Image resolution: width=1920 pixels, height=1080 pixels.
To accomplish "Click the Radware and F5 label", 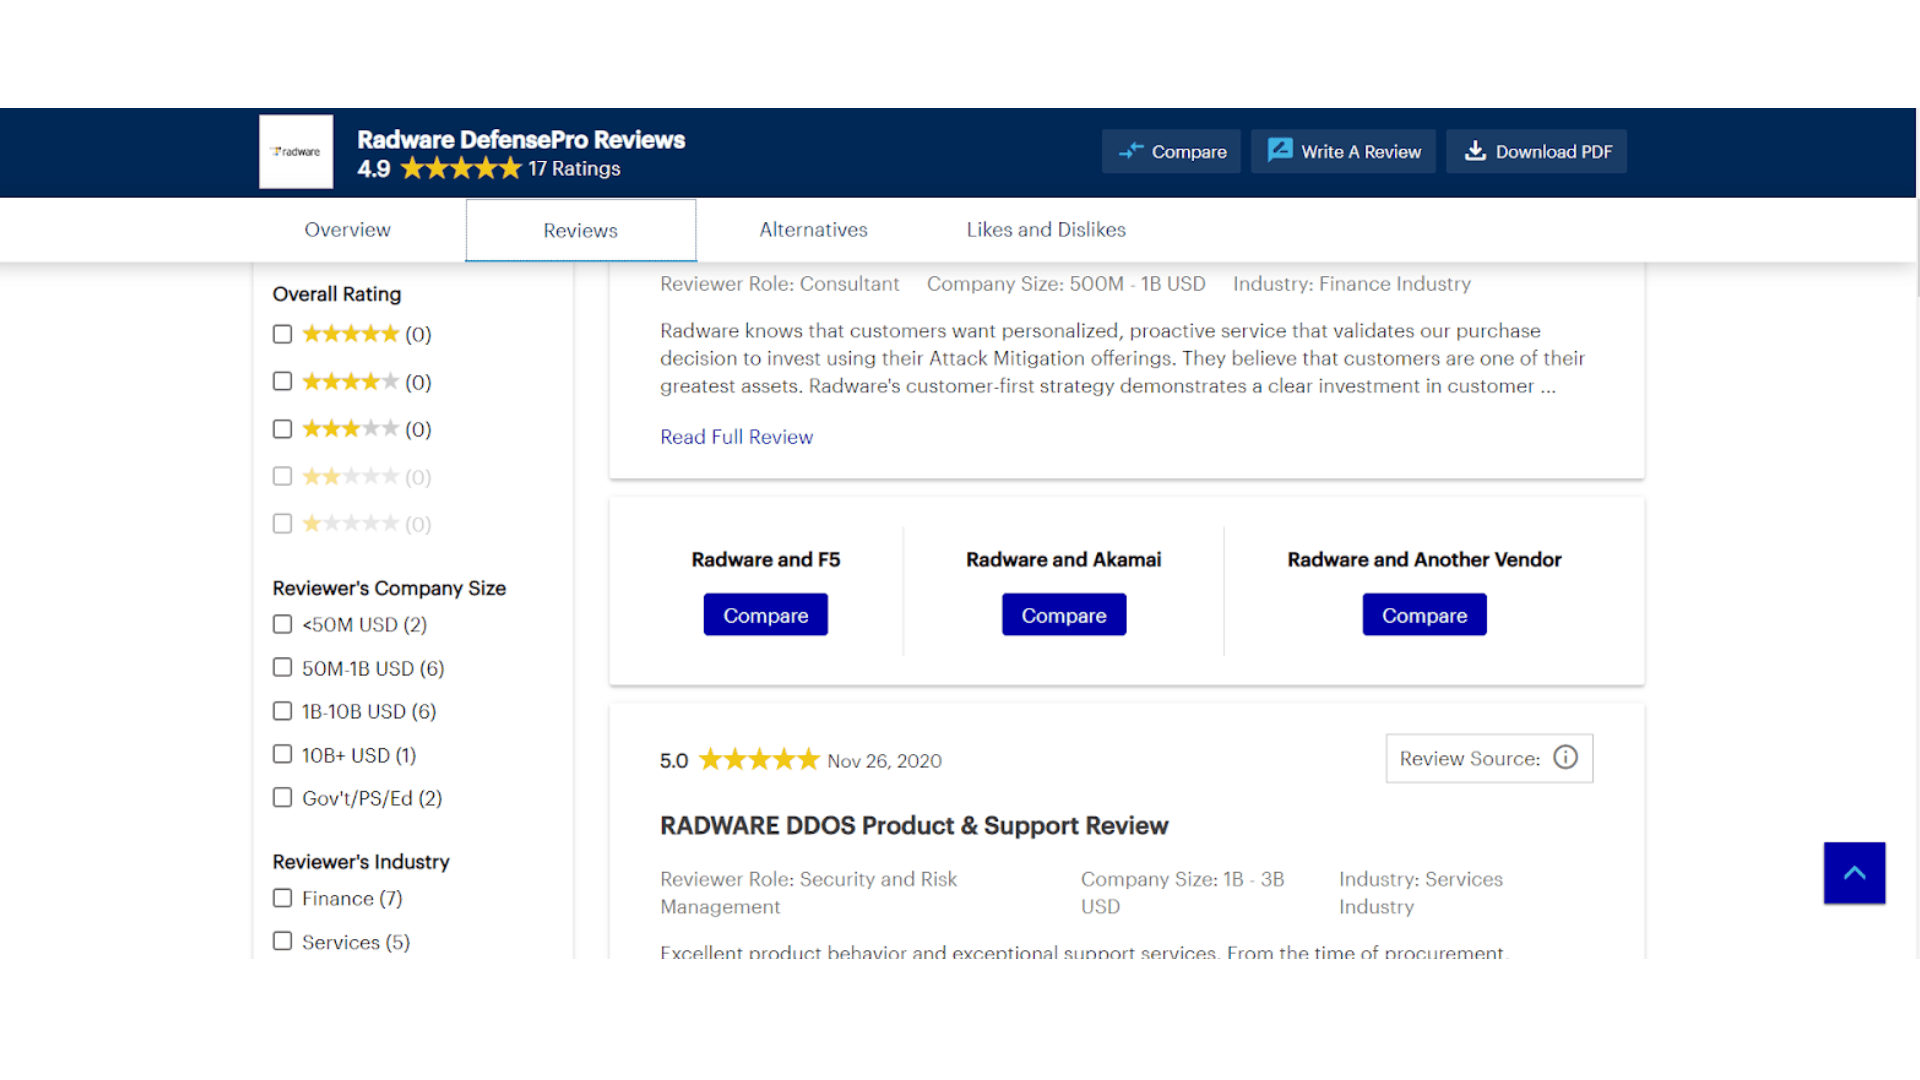I will [x=766, y=560].
